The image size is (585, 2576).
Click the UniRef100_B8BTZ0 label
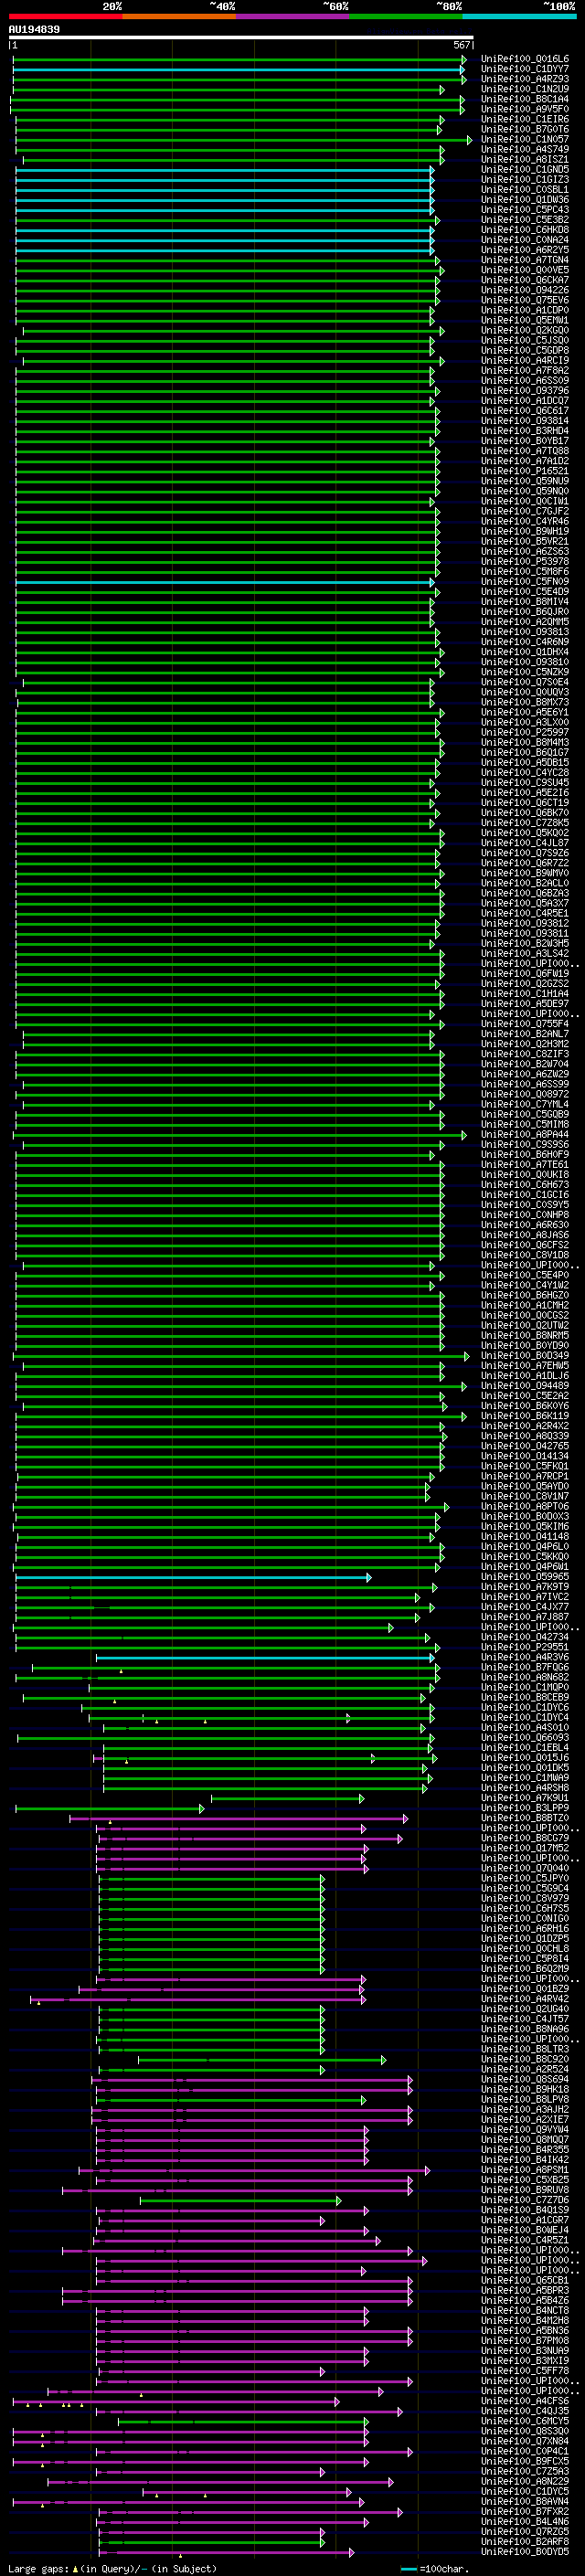click(x=524, y=1818)
